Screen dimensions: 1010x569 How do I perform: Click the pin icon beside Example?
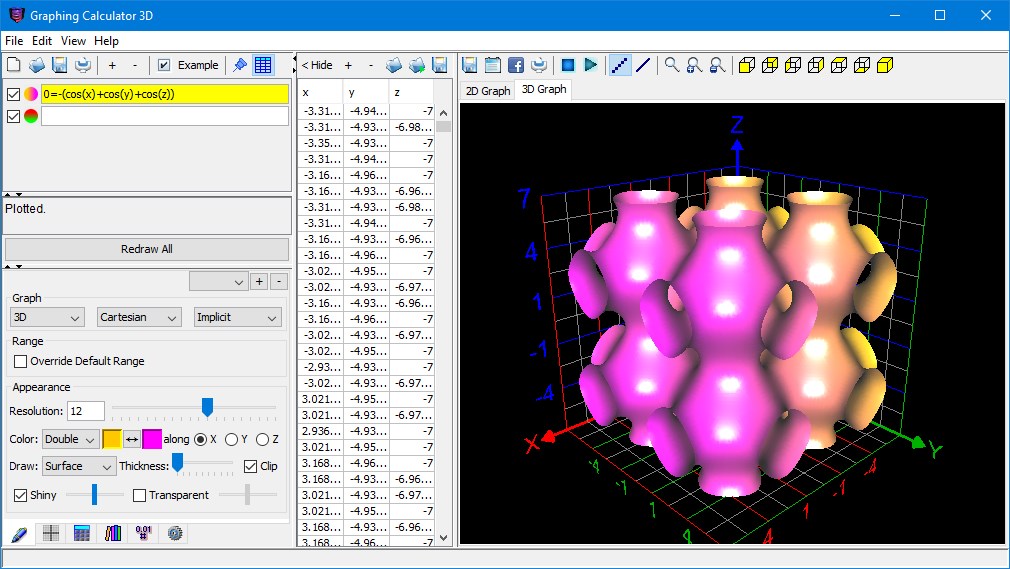point(240,65)
